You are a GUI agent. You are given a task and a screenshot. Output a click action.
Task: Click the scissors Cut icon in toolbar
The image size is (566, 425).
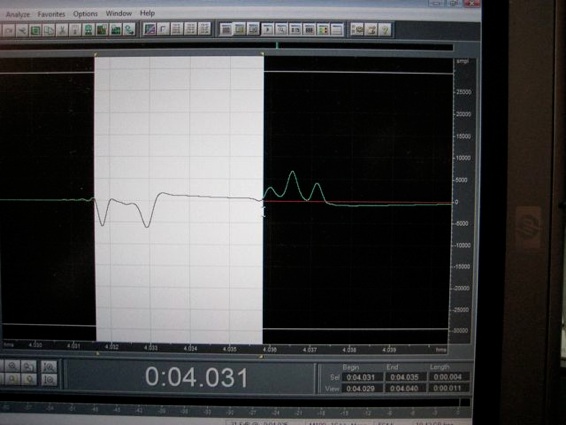62,30
